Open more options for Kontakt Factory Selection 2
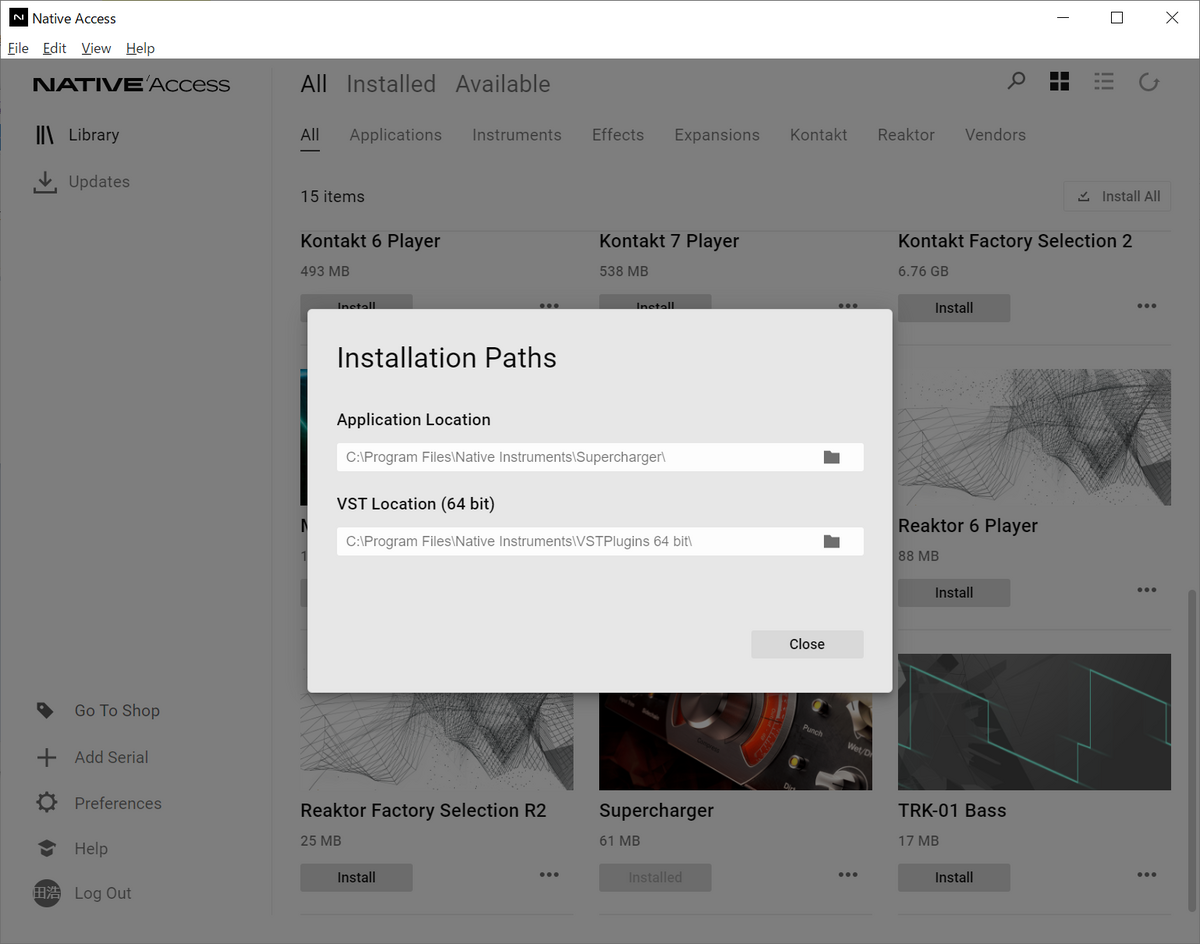The image size is (1200, 944). point(1146,306)
